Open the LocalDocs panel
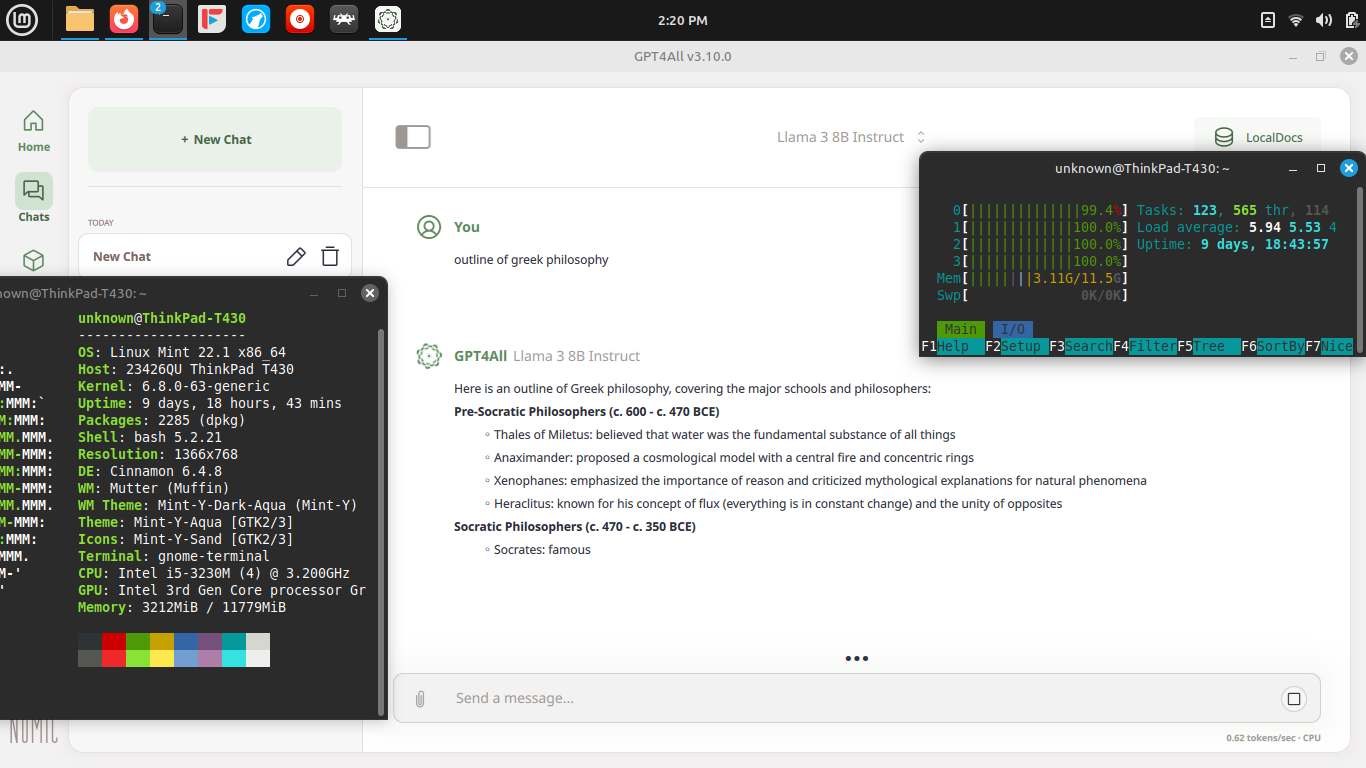 click(x=1257, y=137)
